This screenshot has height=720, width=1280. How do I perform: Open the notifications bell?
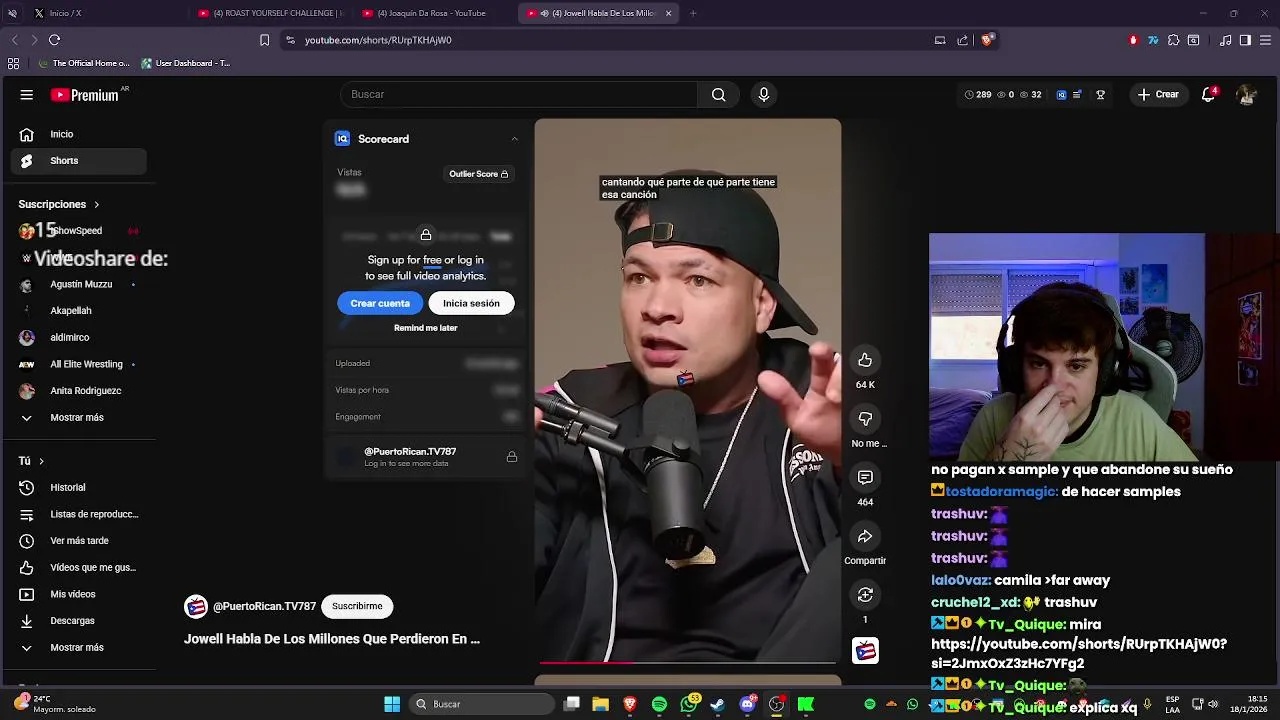pyautogui.click(x=1210, y=94)
